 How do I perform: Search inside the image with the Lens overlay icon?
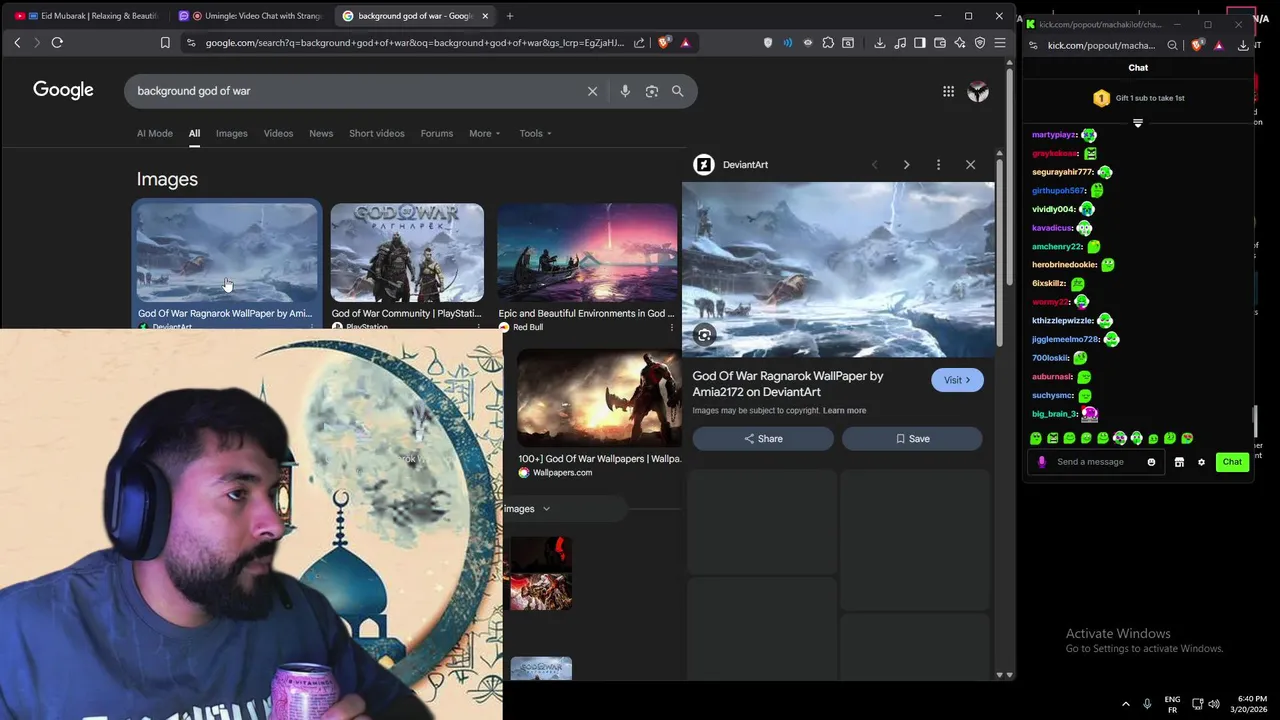(x=704, y=336)
